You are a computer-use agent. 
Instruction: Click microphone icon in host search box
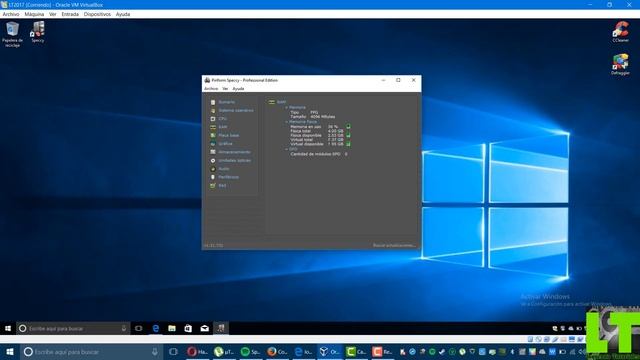pyautogui.click(x=155, y=352)
